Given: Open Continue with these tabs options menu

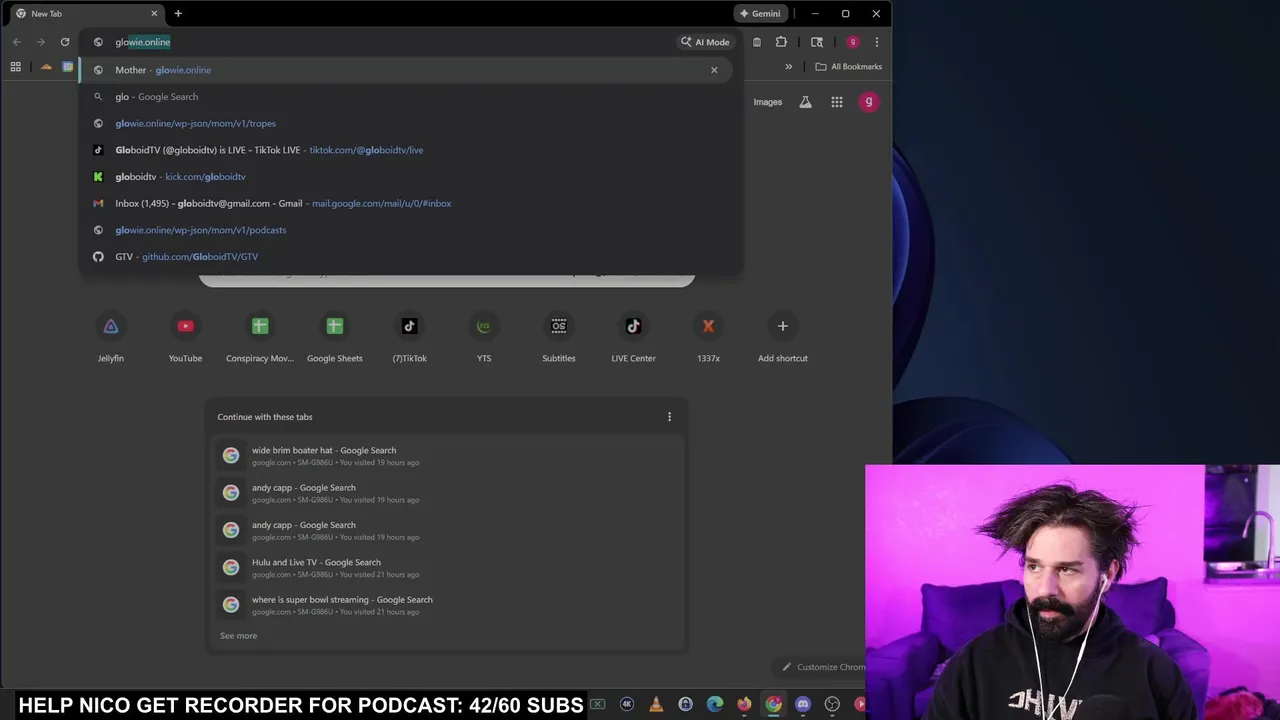Looking at the screenshot, I should click(x=669, y=417).
